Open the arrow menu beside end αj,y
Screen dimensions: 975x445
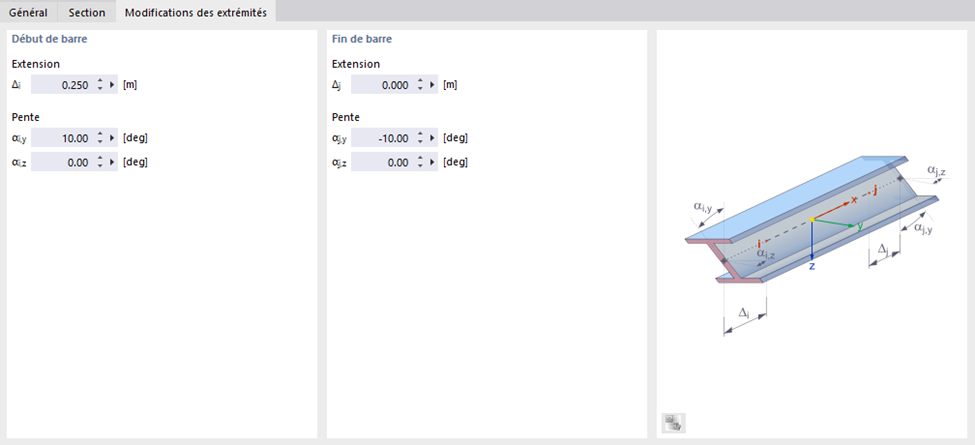click(433, 138)
